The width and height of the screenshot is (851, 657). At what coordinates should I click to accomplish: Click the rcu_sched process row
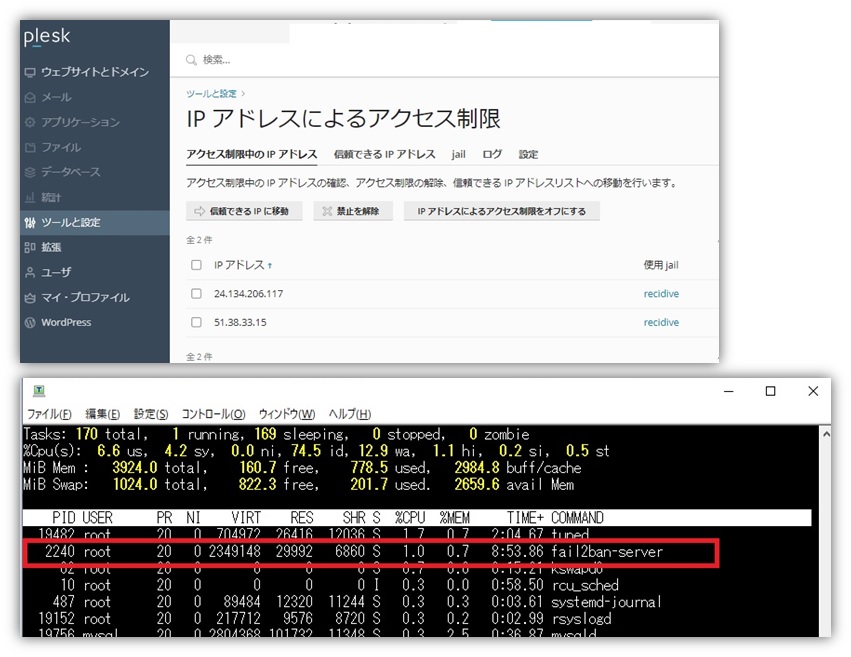click(x=417, y=585)
